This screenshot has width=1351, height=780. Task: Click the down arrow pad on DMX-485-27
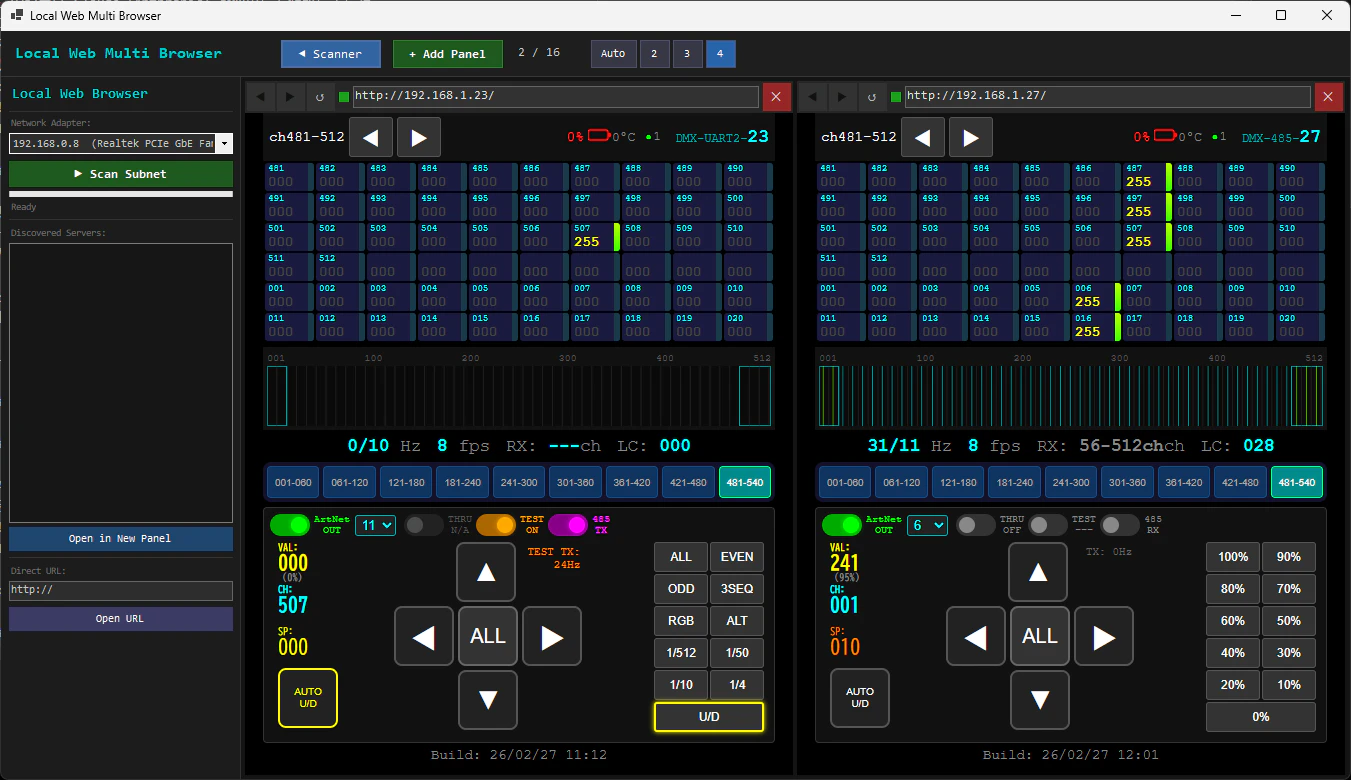pyautogui.click(x=1040, y=700)
